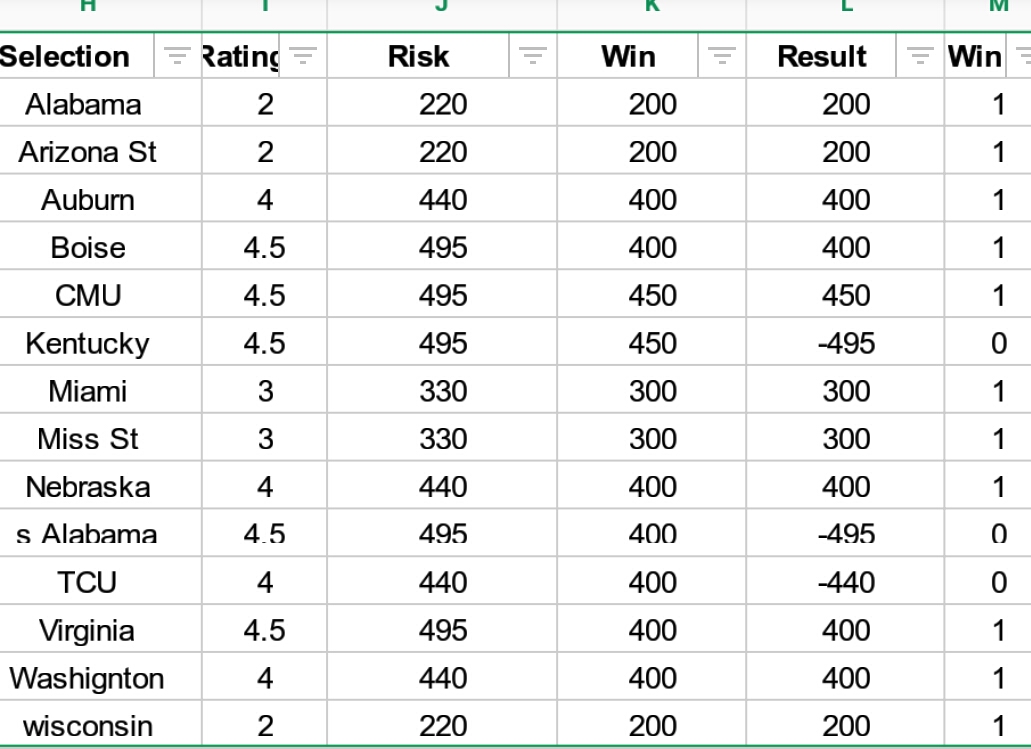Open the Selection column filter dropdown

(177, 56)
